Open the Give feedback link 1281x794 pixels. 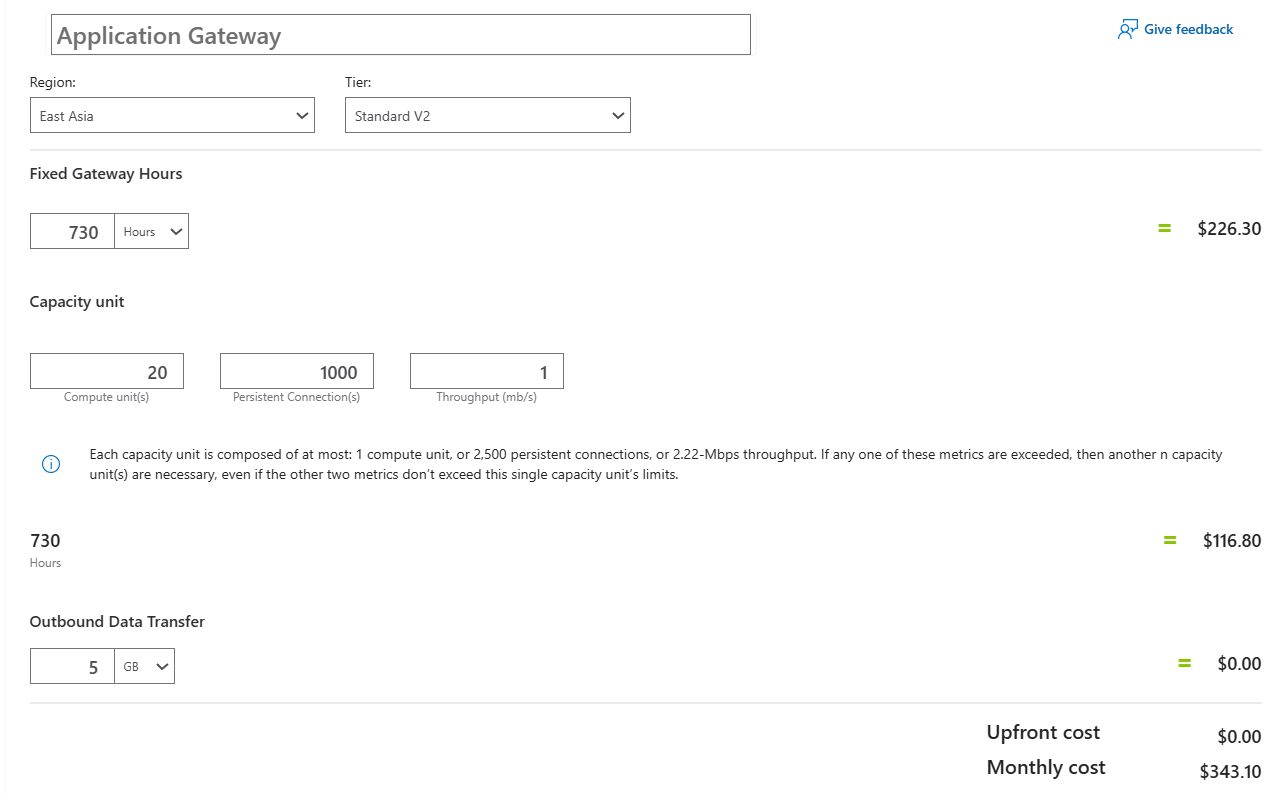(x=1188, y=29)
